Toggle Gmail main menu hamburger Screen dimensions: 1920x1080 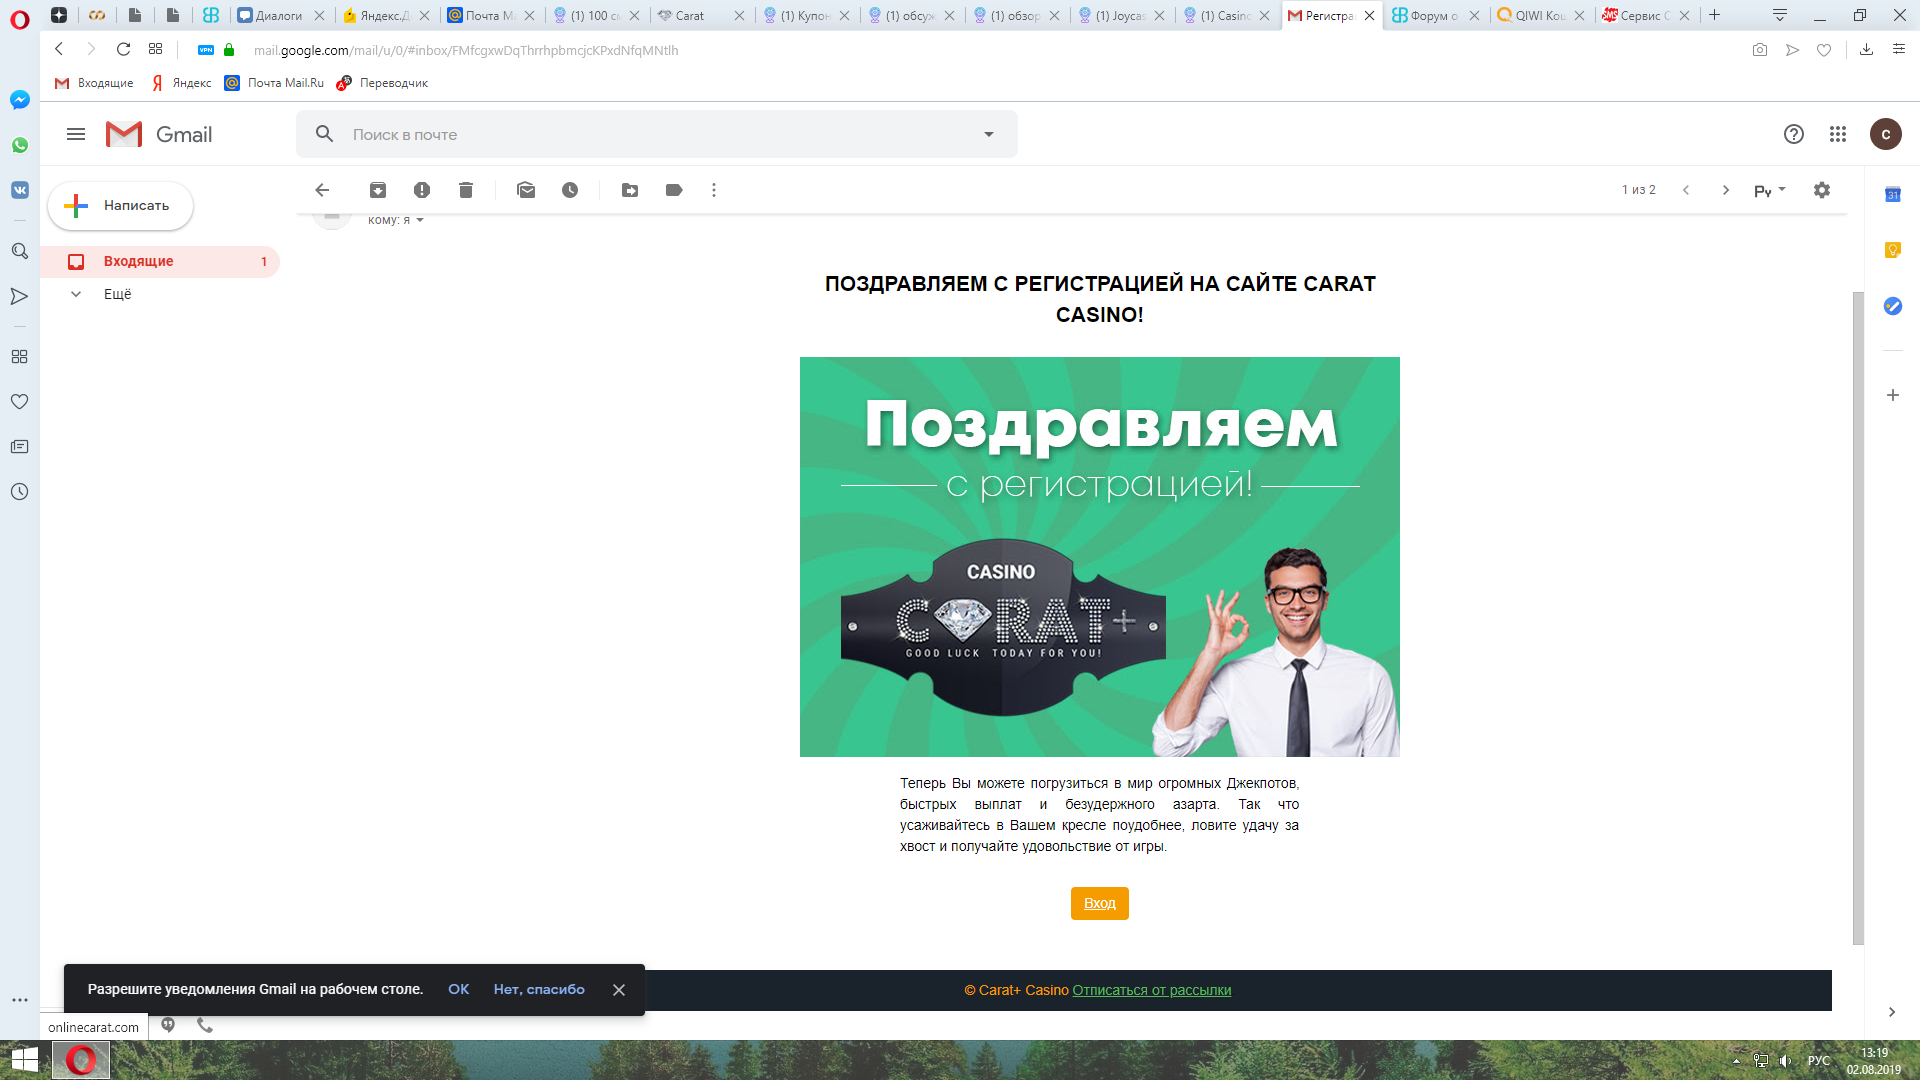tap(76, 134)
